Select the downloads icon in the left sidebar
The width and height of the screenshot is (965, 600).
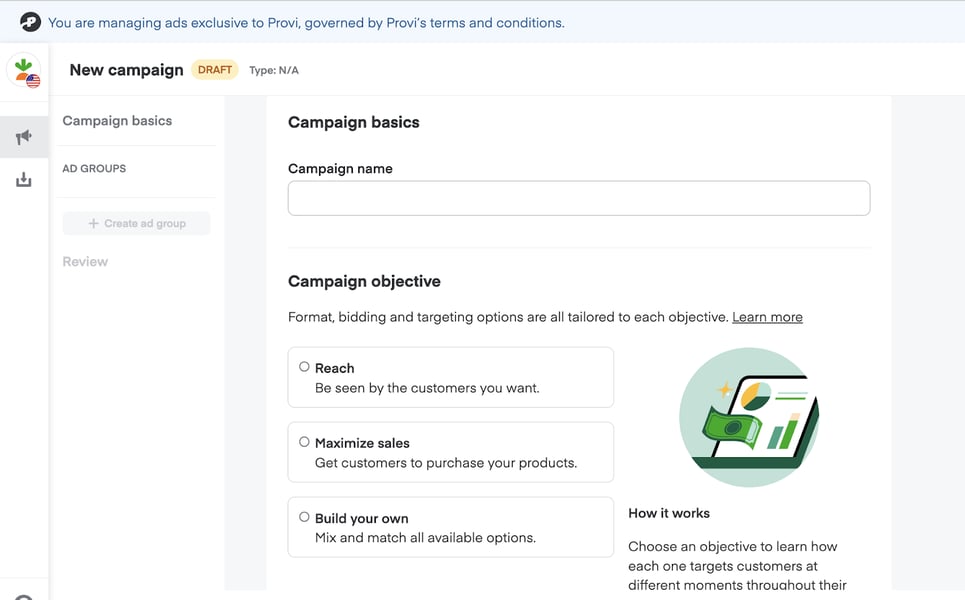[x=24, y=179]
